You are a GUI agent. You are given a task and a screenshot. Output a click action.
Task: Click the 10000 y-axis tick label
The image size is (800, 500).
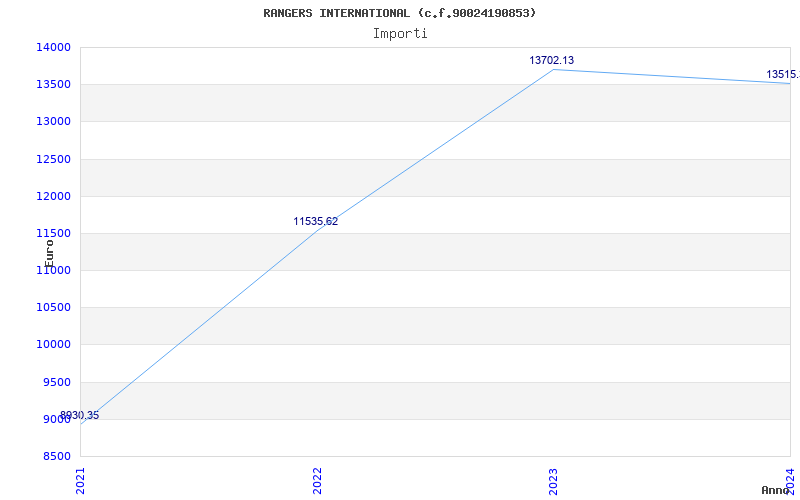coord(53,345)
